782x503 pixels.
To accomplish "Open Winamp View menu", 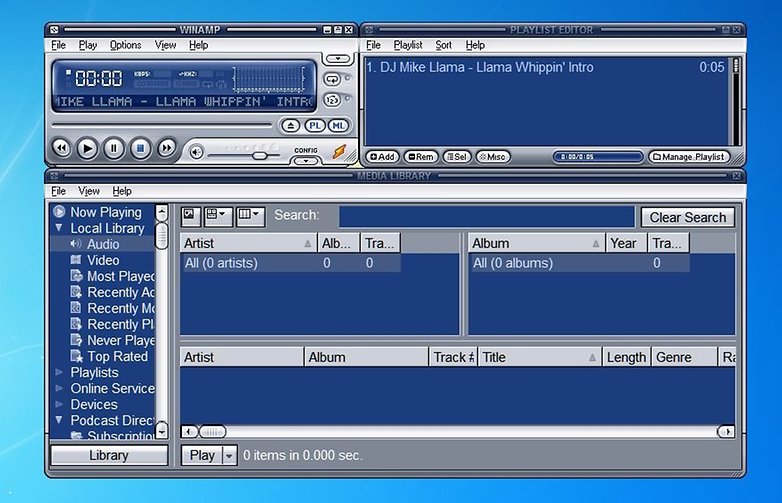I will (x=165, y=45).
